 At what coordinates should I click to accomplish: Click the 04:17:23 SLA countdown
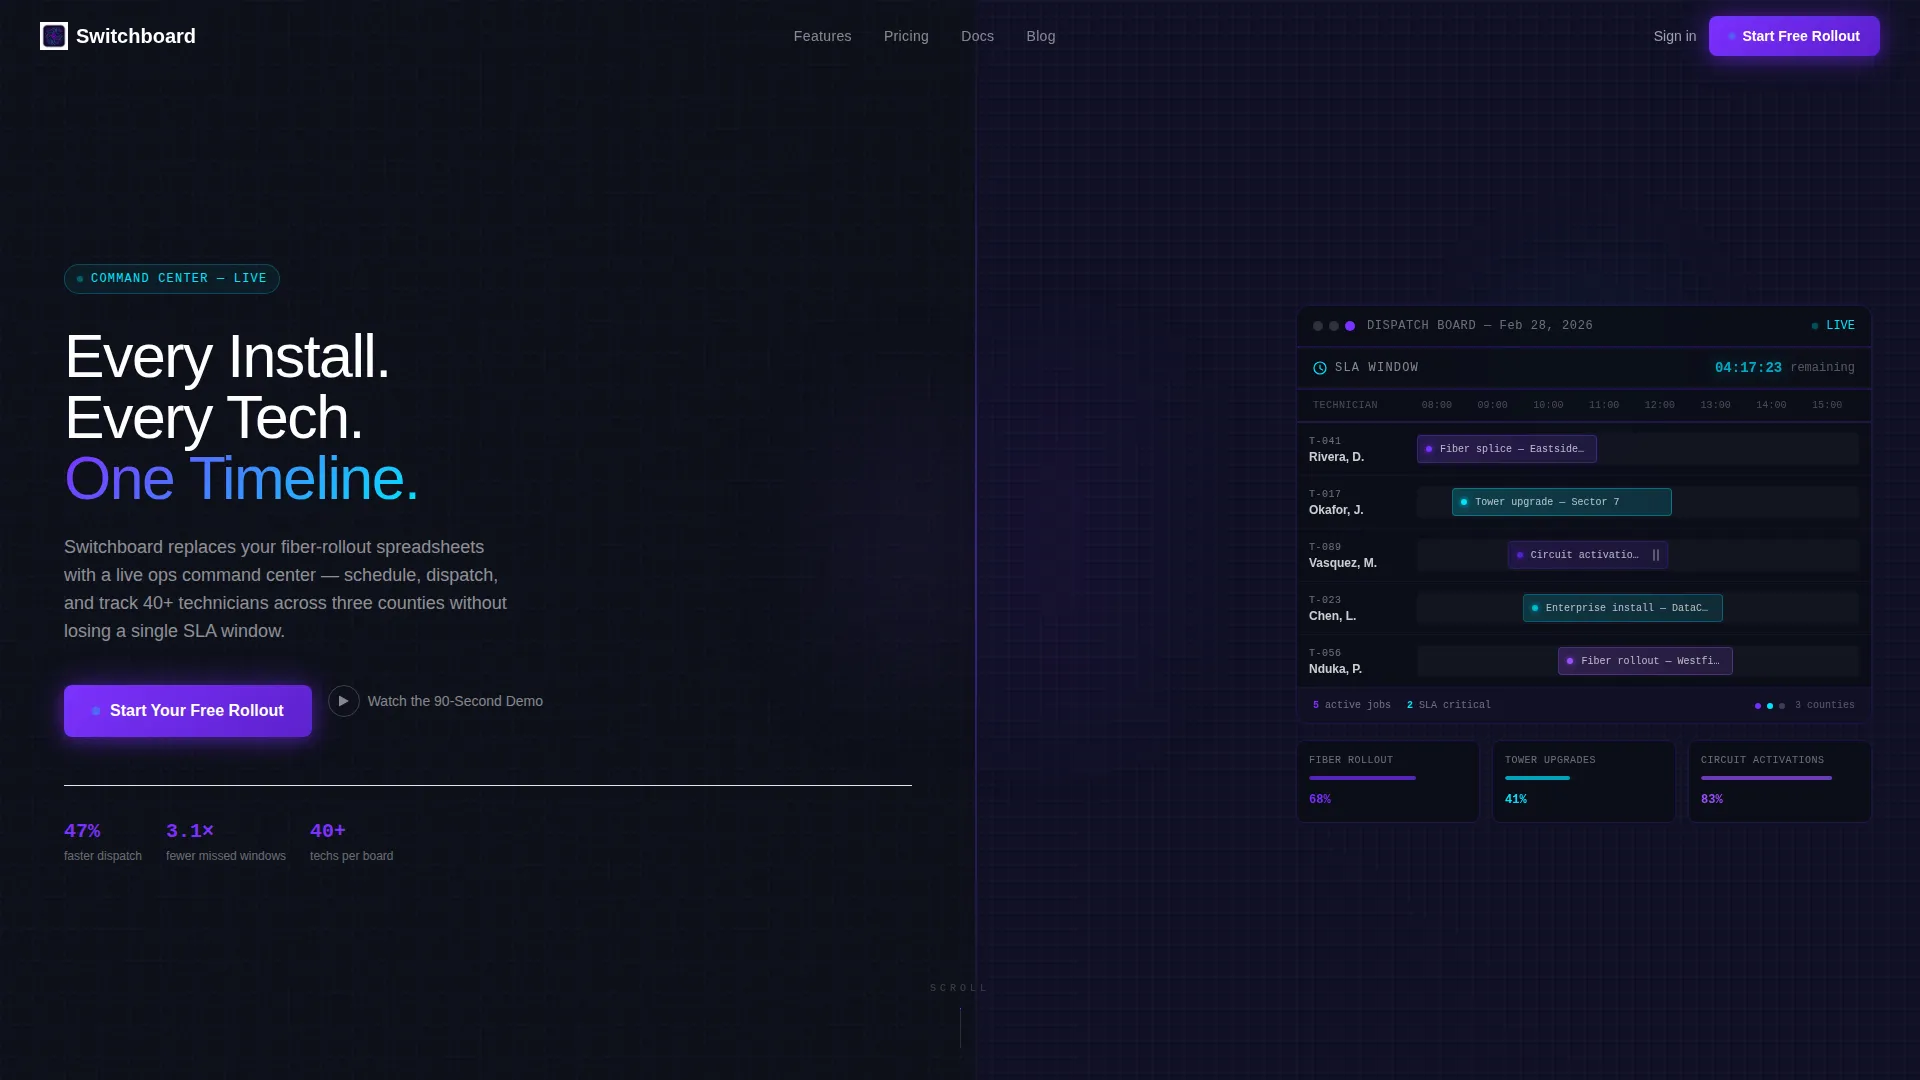tap(1748, 368)
